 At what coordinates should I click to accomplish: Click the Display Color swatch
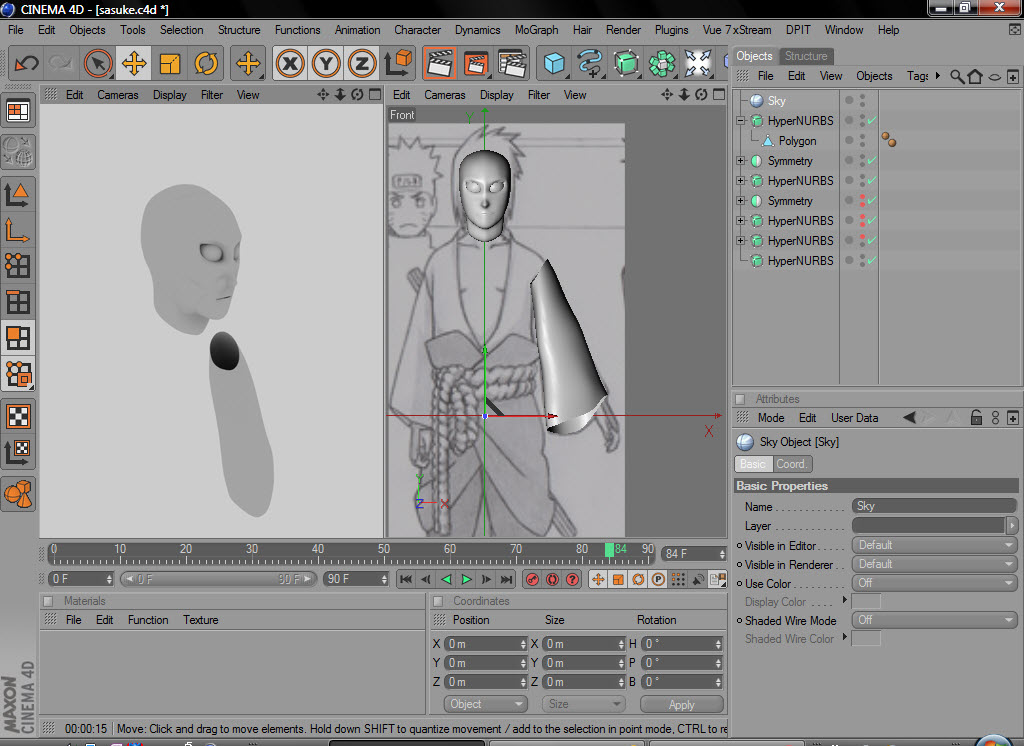867,602
